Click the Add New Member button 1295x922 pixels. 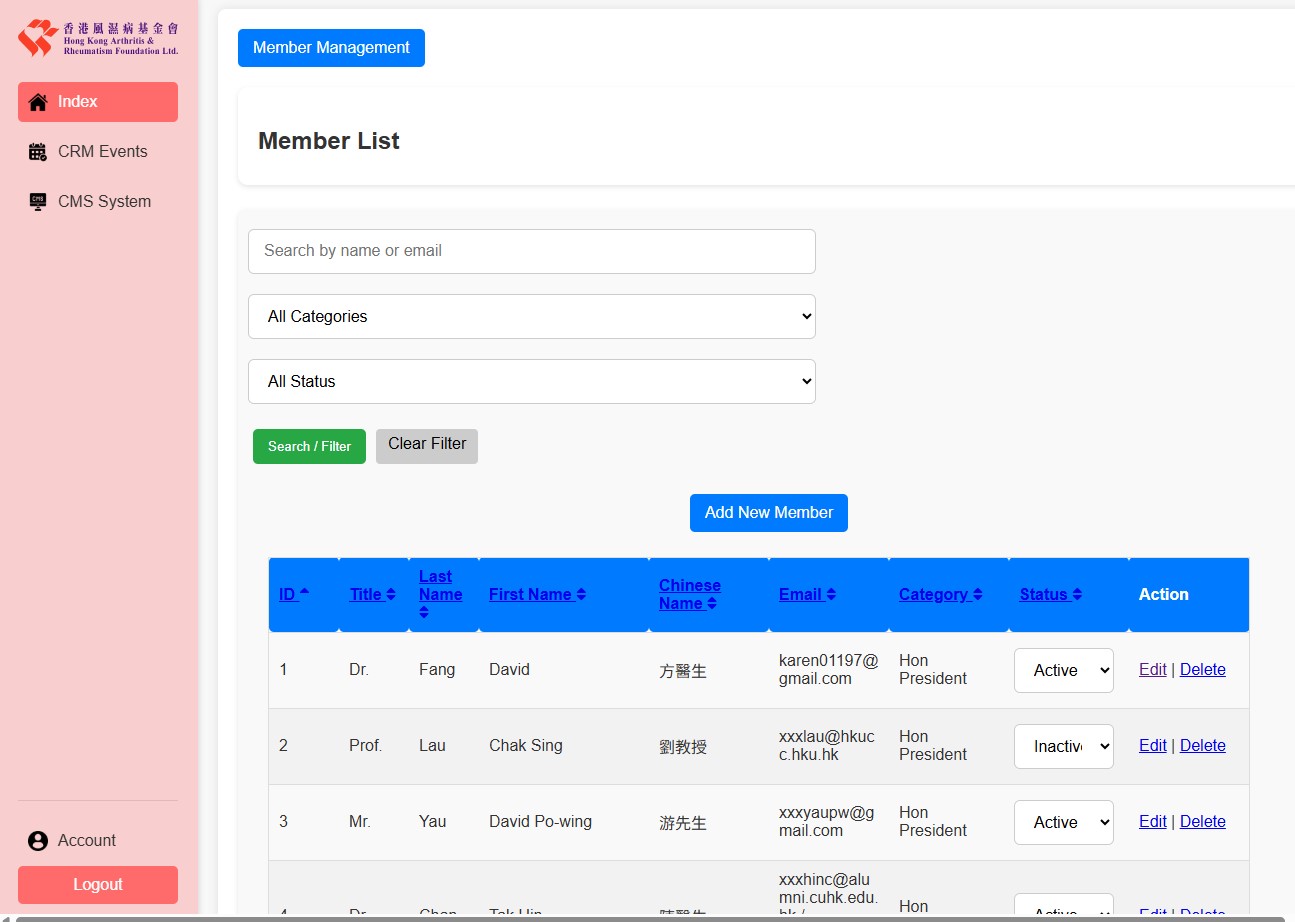[768, 512]
